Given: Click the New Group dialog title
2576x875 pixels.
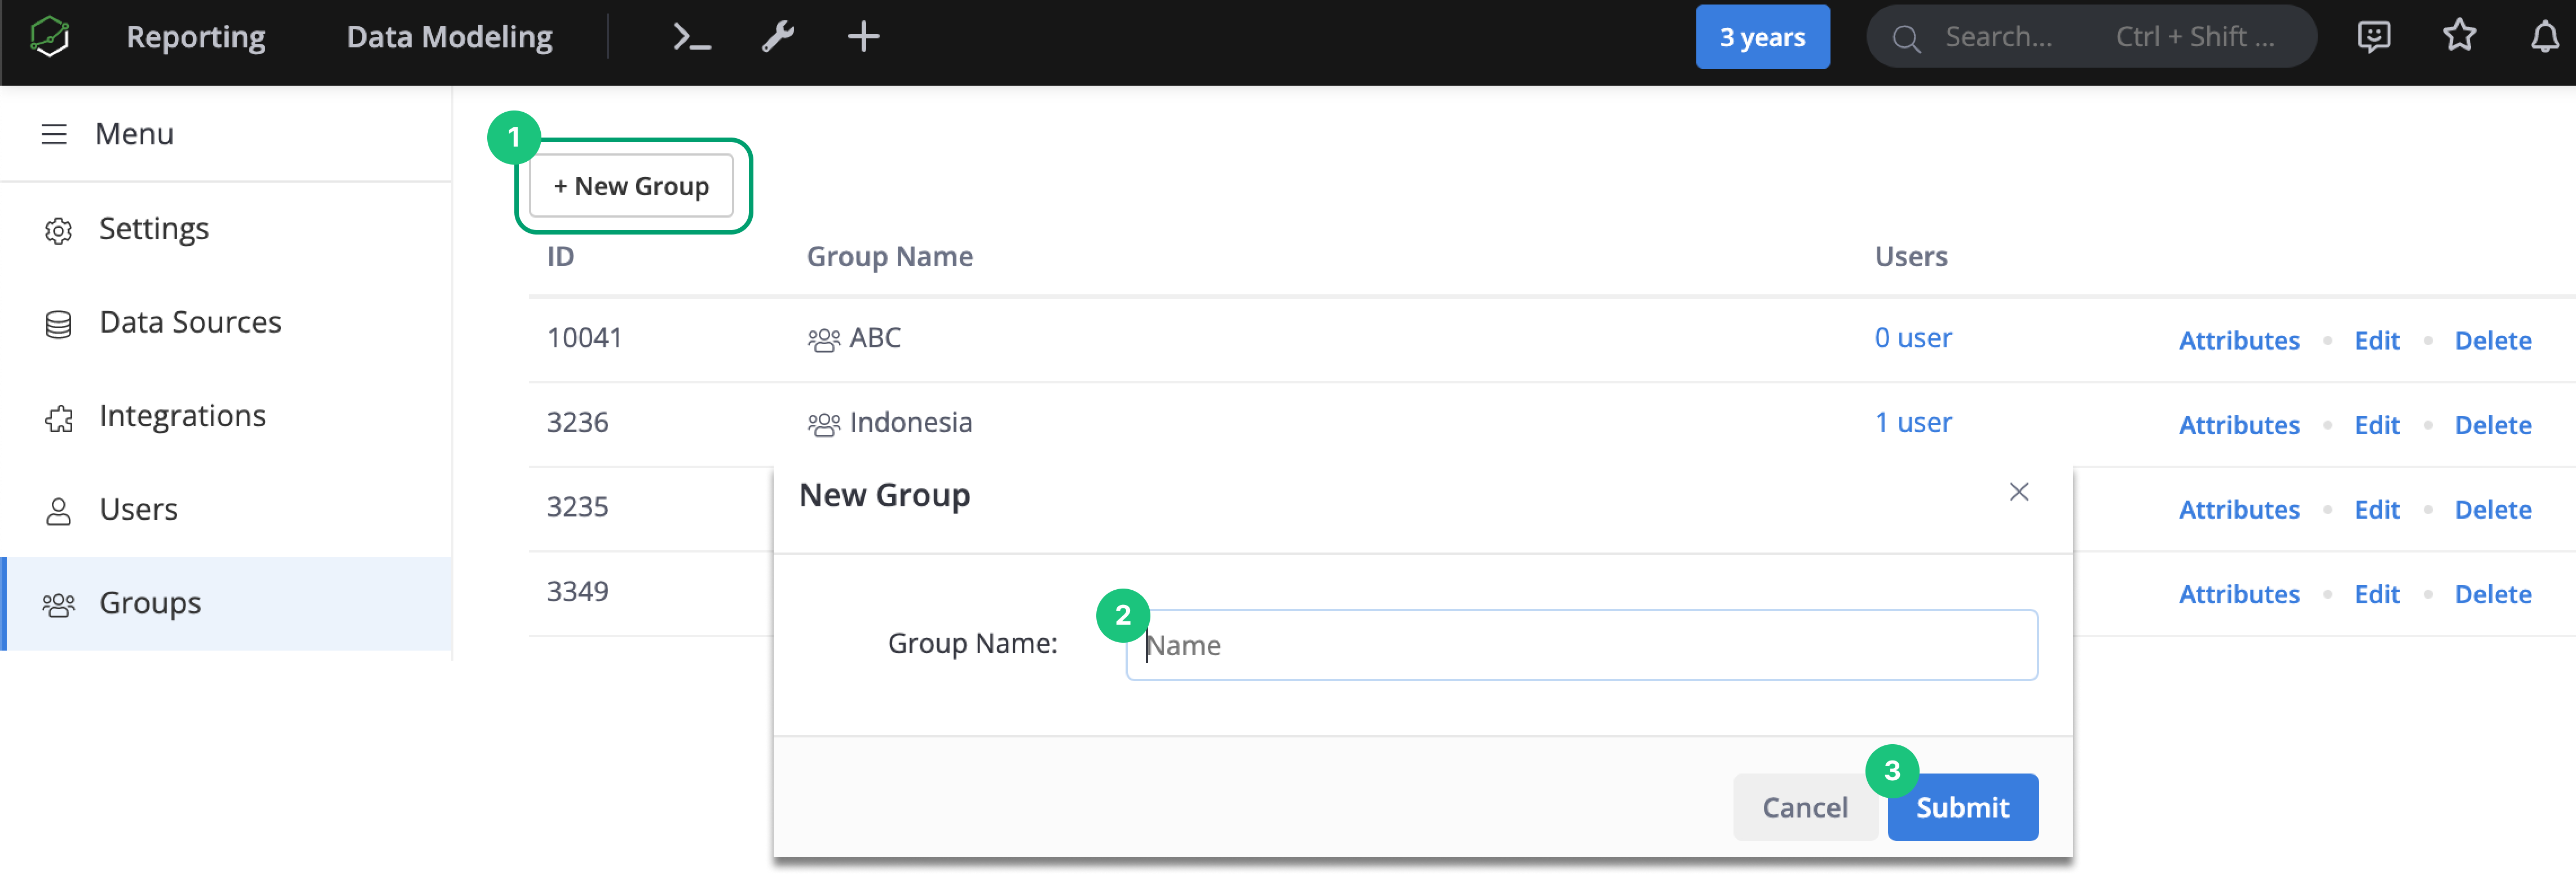Looking at the screenshot, I should pos(884,495).
